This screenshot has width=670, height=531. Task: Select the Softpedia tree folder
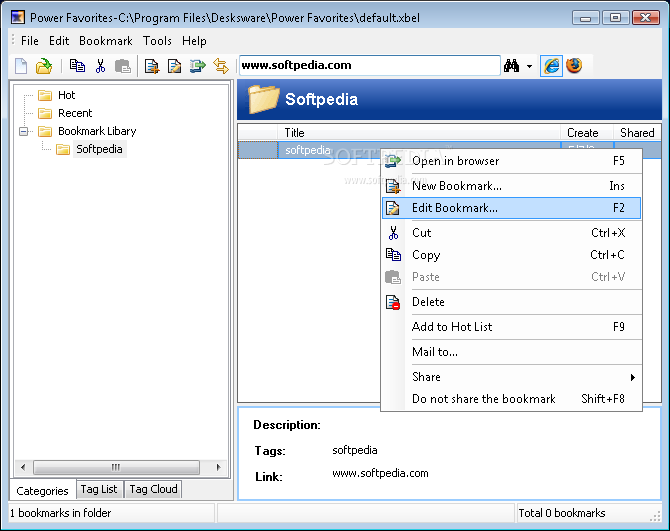99,149
